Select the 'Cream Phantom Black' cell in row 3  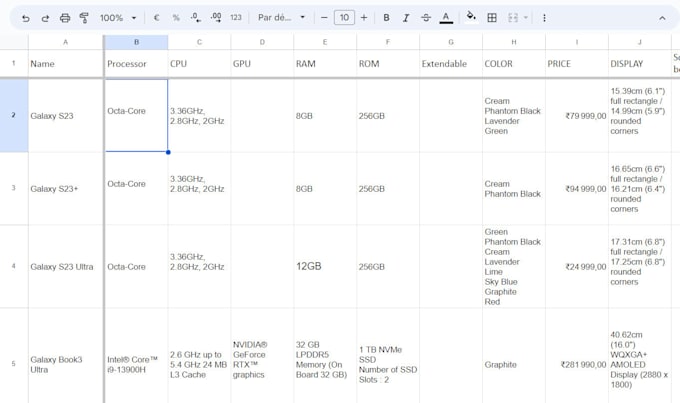(x=514, y=188)
